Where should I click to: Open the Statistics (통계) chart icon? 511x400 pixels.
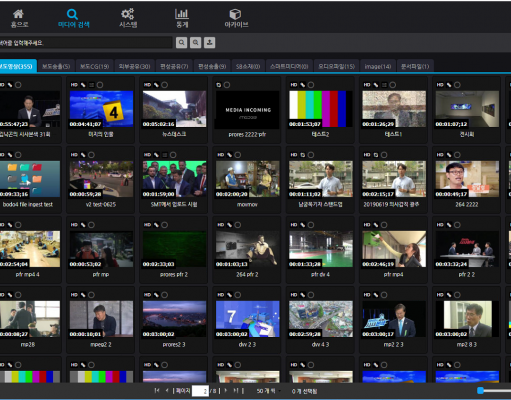click(182, 18)
